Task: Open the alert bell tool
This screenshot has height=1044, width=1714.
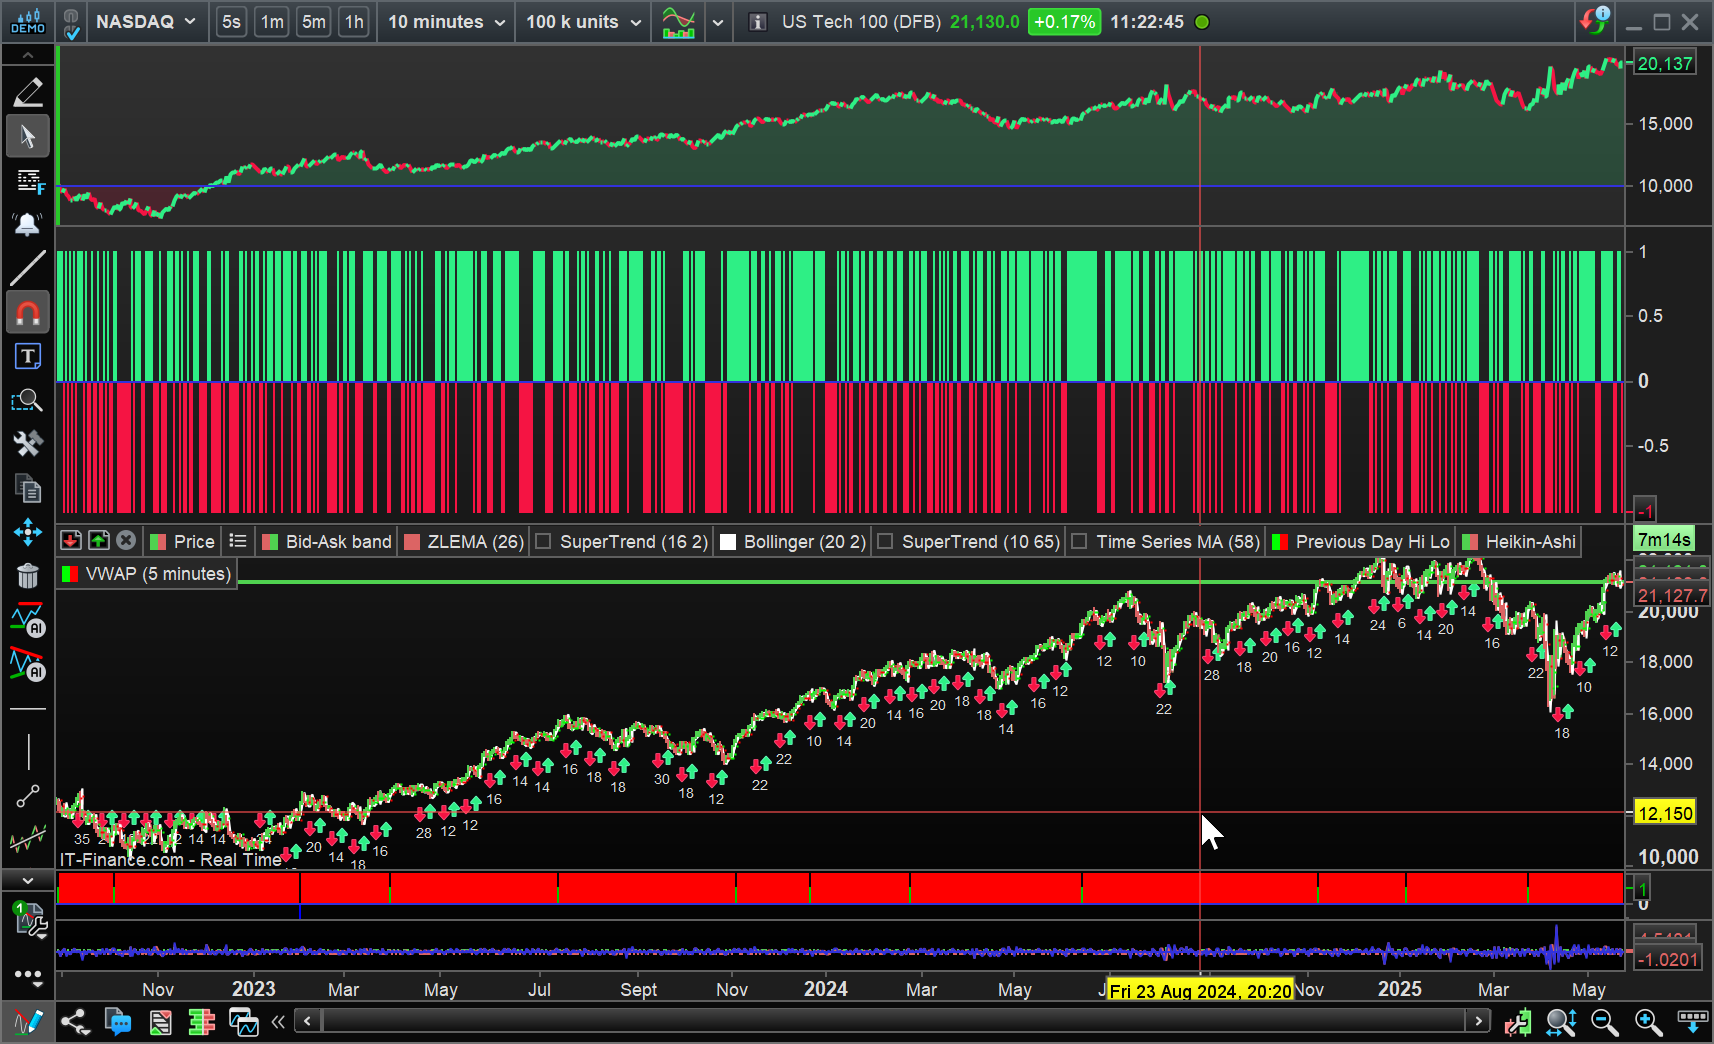Action: coord(28,224)
